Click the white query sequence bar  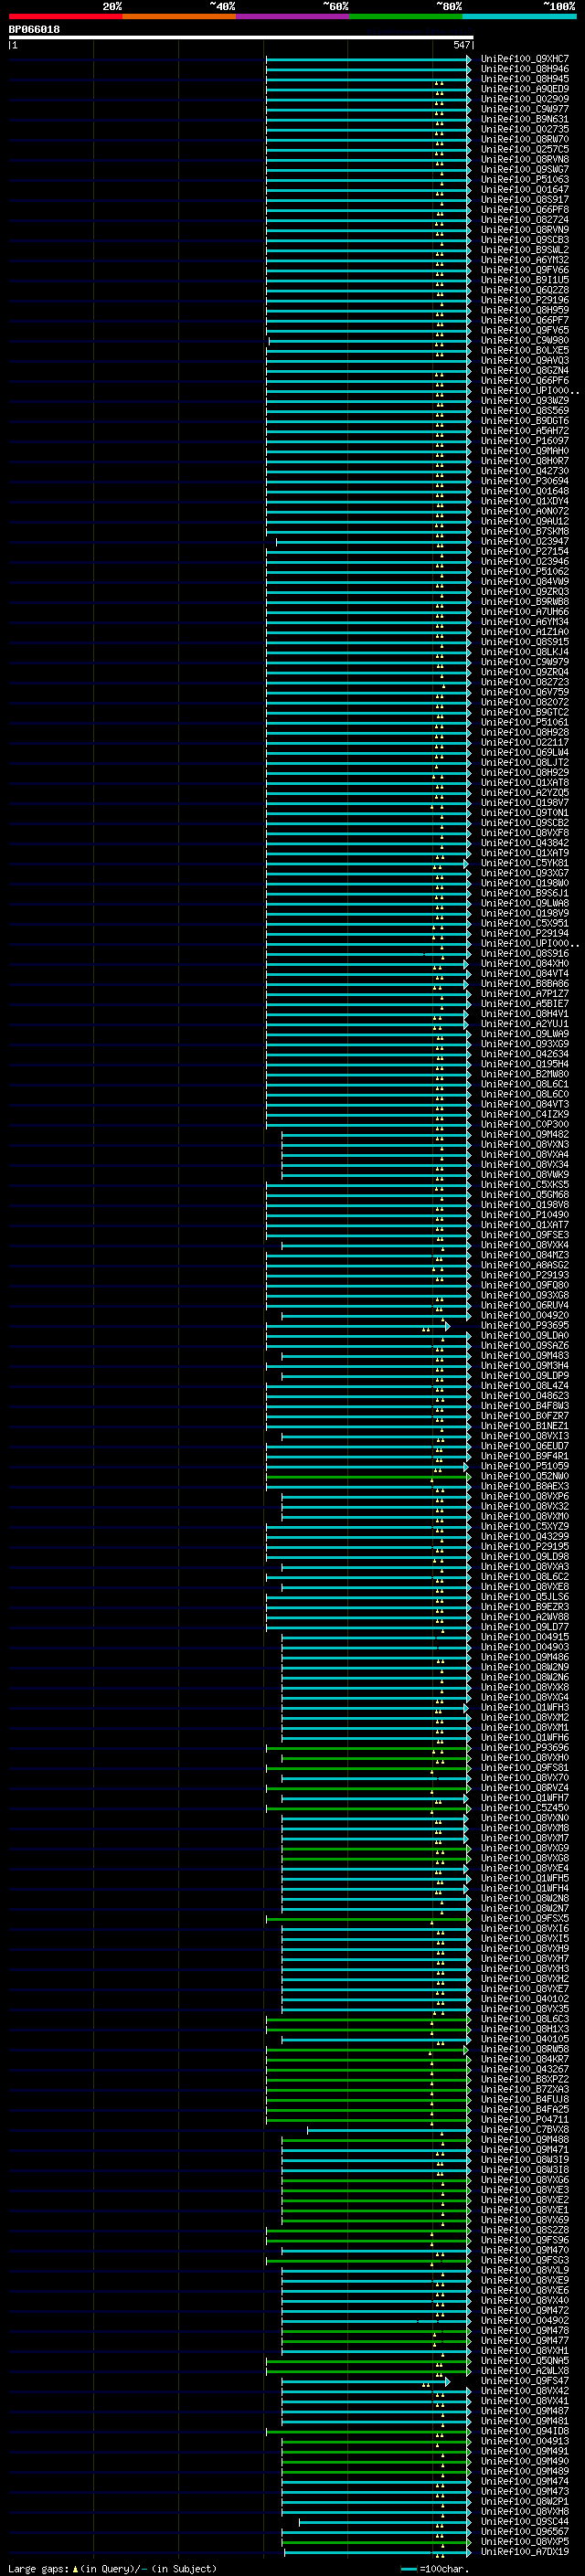pos(241,38)
